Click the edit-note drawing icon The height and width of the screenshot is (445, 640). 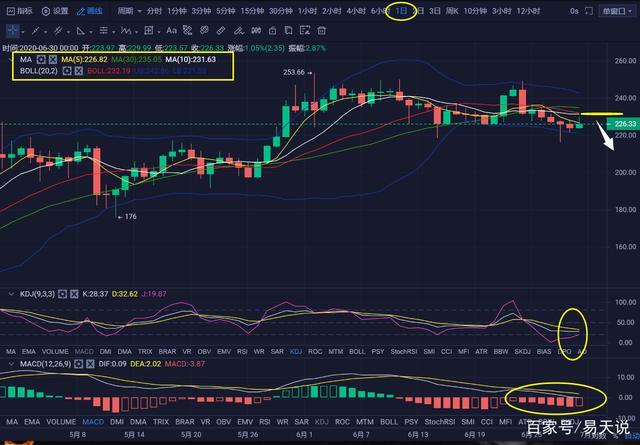coord(304,30)
